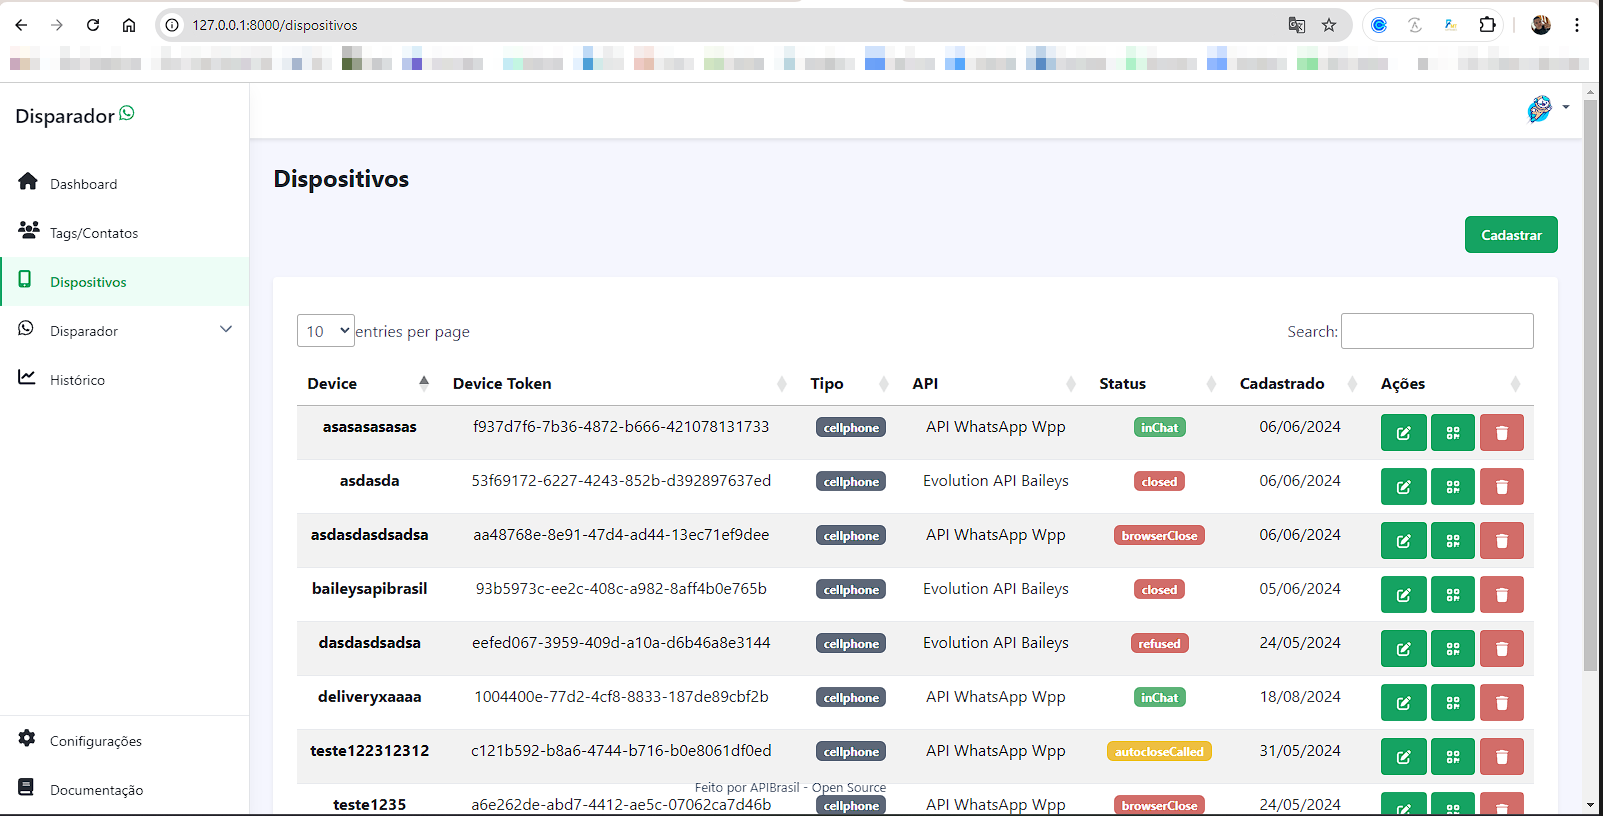Open Tags/Contatos from the sidebar

point(124,233)
